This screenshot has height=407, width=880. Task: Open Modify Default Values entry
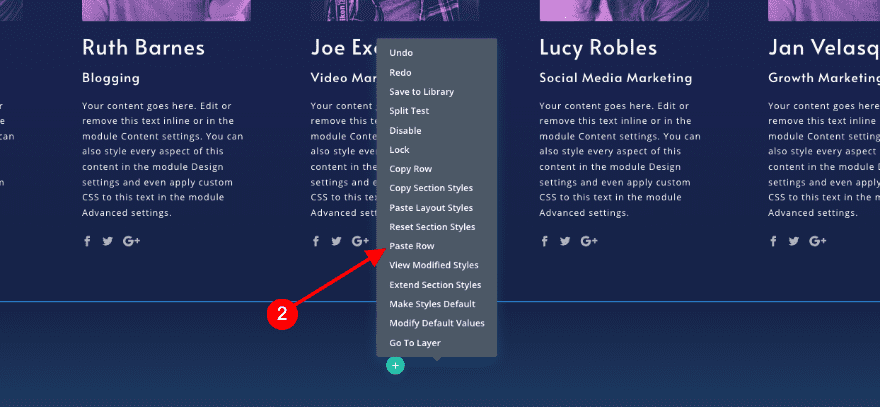pos(437,323)
